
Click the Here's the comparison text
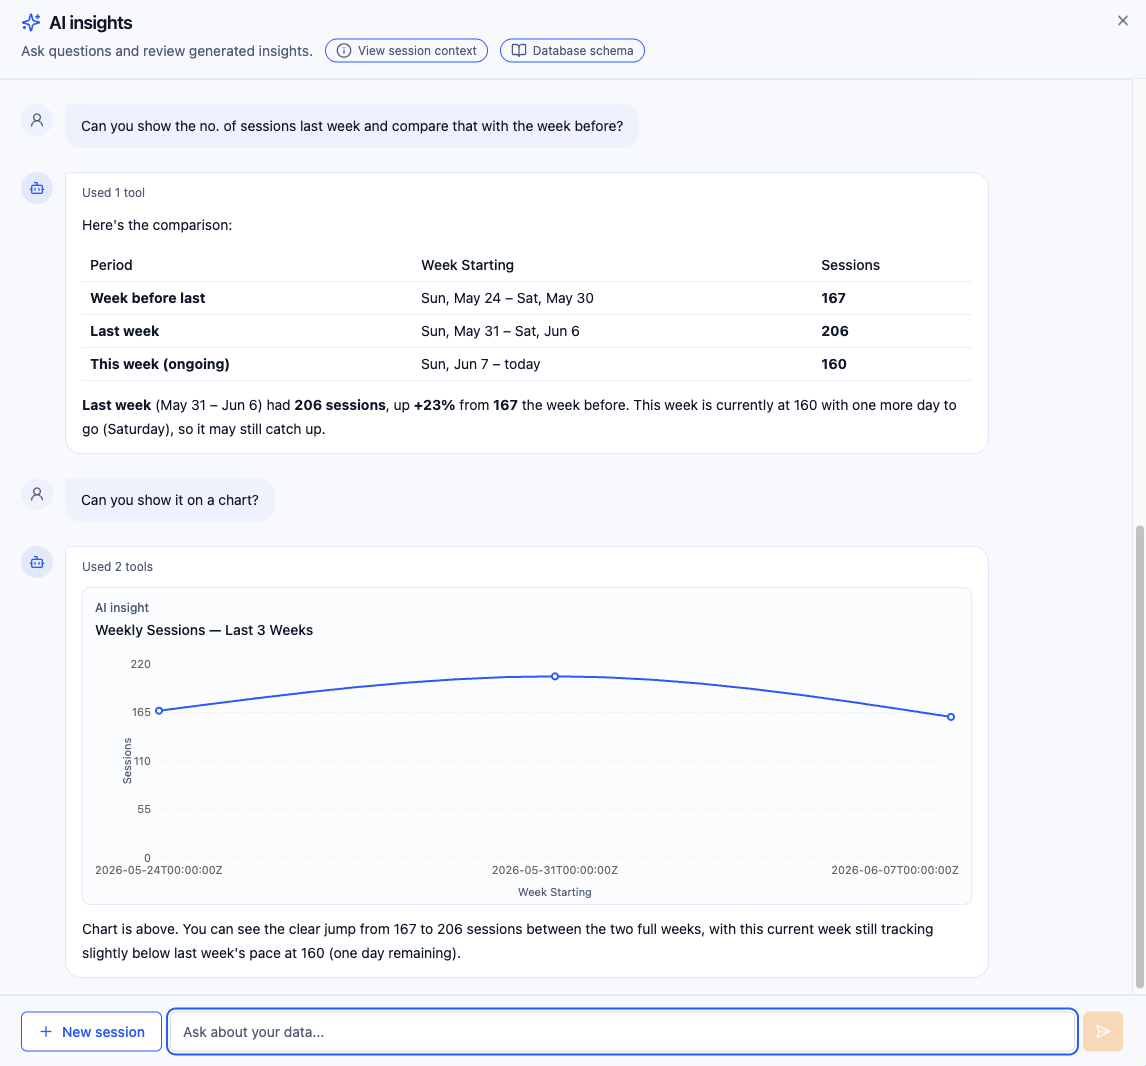click(x=157, y=226)
